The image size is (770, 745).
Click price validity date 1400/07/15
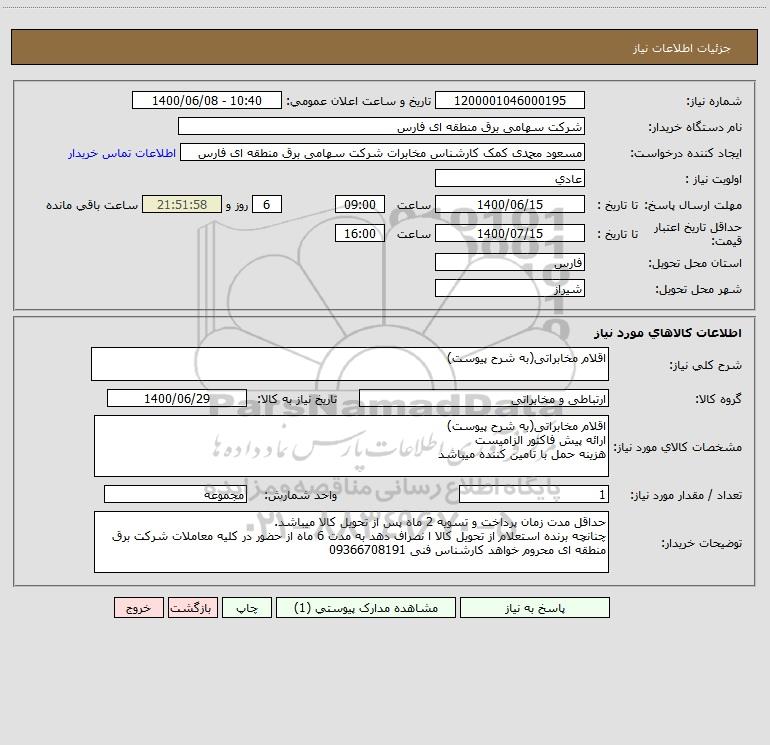tap(510, 233)
